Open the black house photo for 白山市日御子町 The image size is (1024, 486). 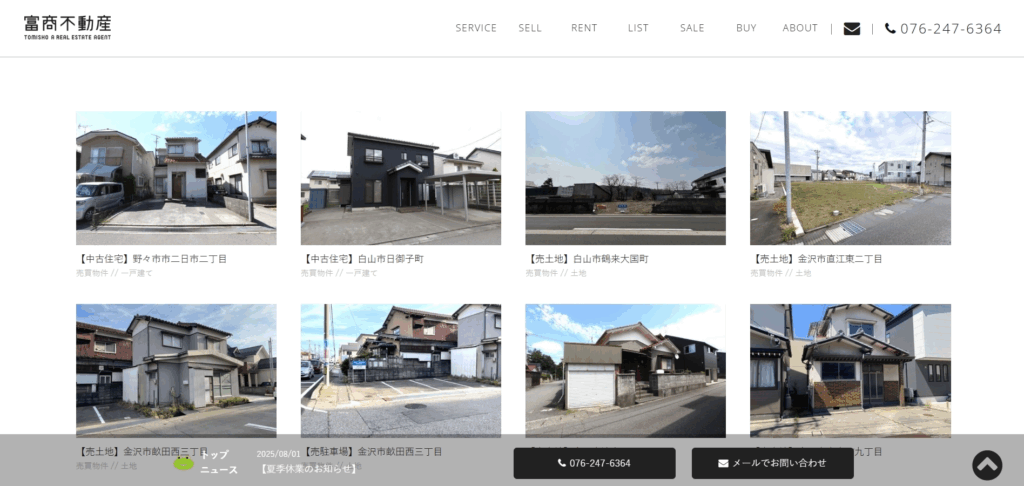400,177
